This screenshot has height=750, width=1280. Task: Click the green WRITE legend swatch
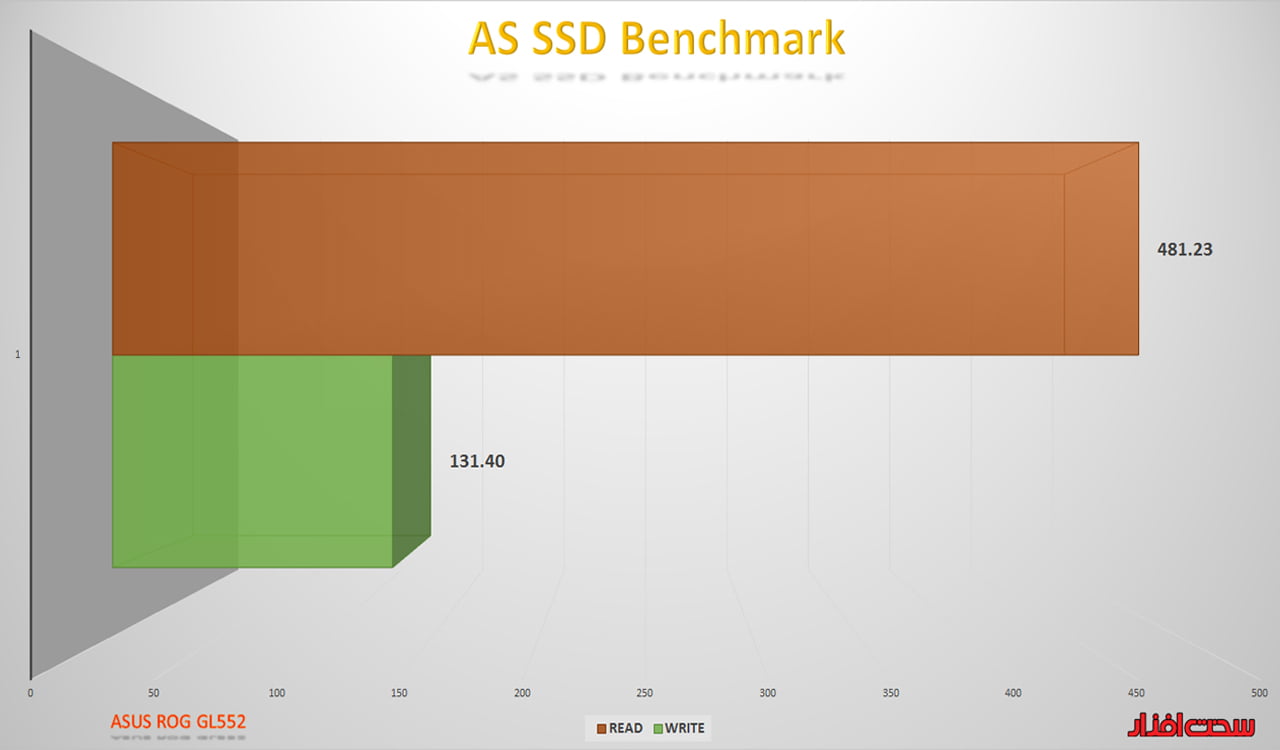(x=659, y=728)
